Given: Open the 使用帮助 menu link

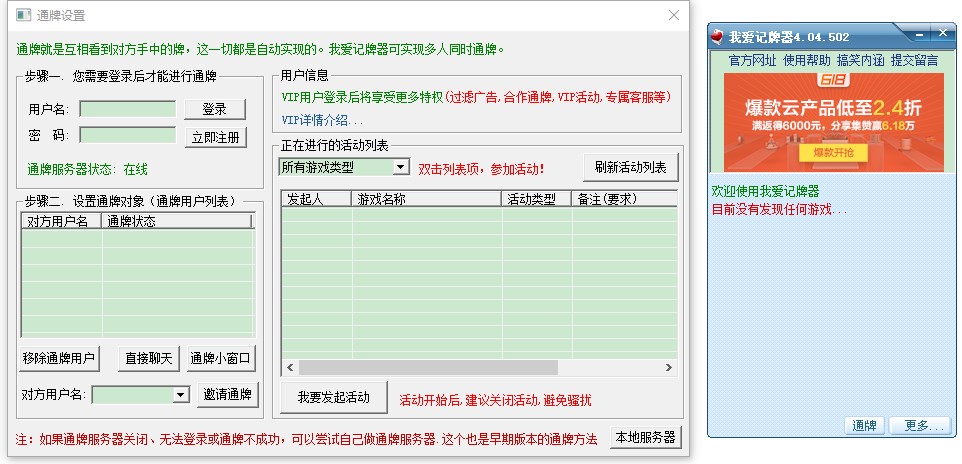Looking at the screenshot, I should coord(806,60).
